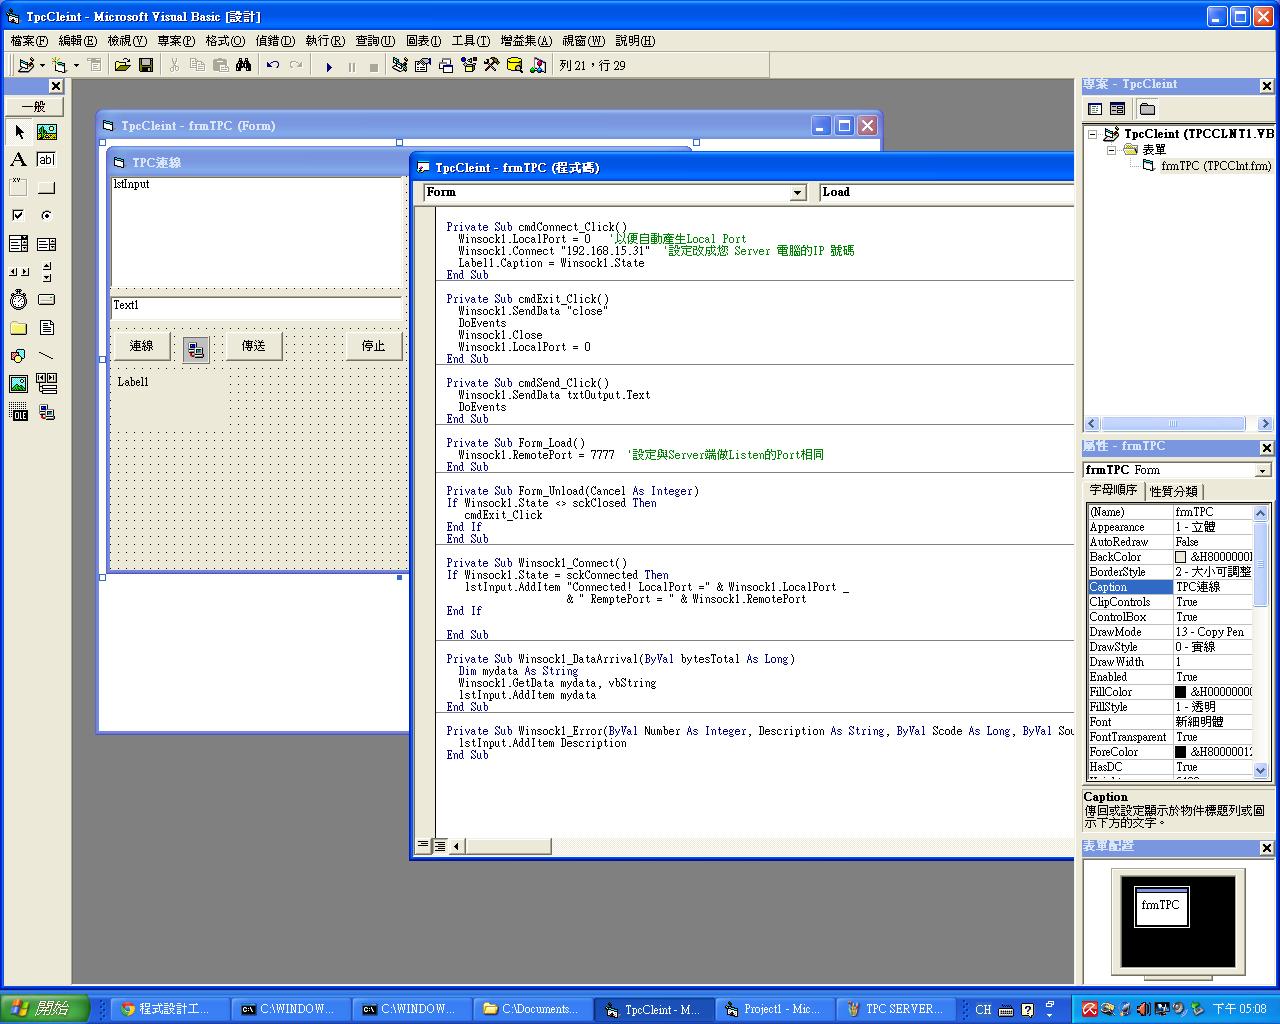
Task: Click scroll-down arrow in properties list
Action: click(1260, 770)
